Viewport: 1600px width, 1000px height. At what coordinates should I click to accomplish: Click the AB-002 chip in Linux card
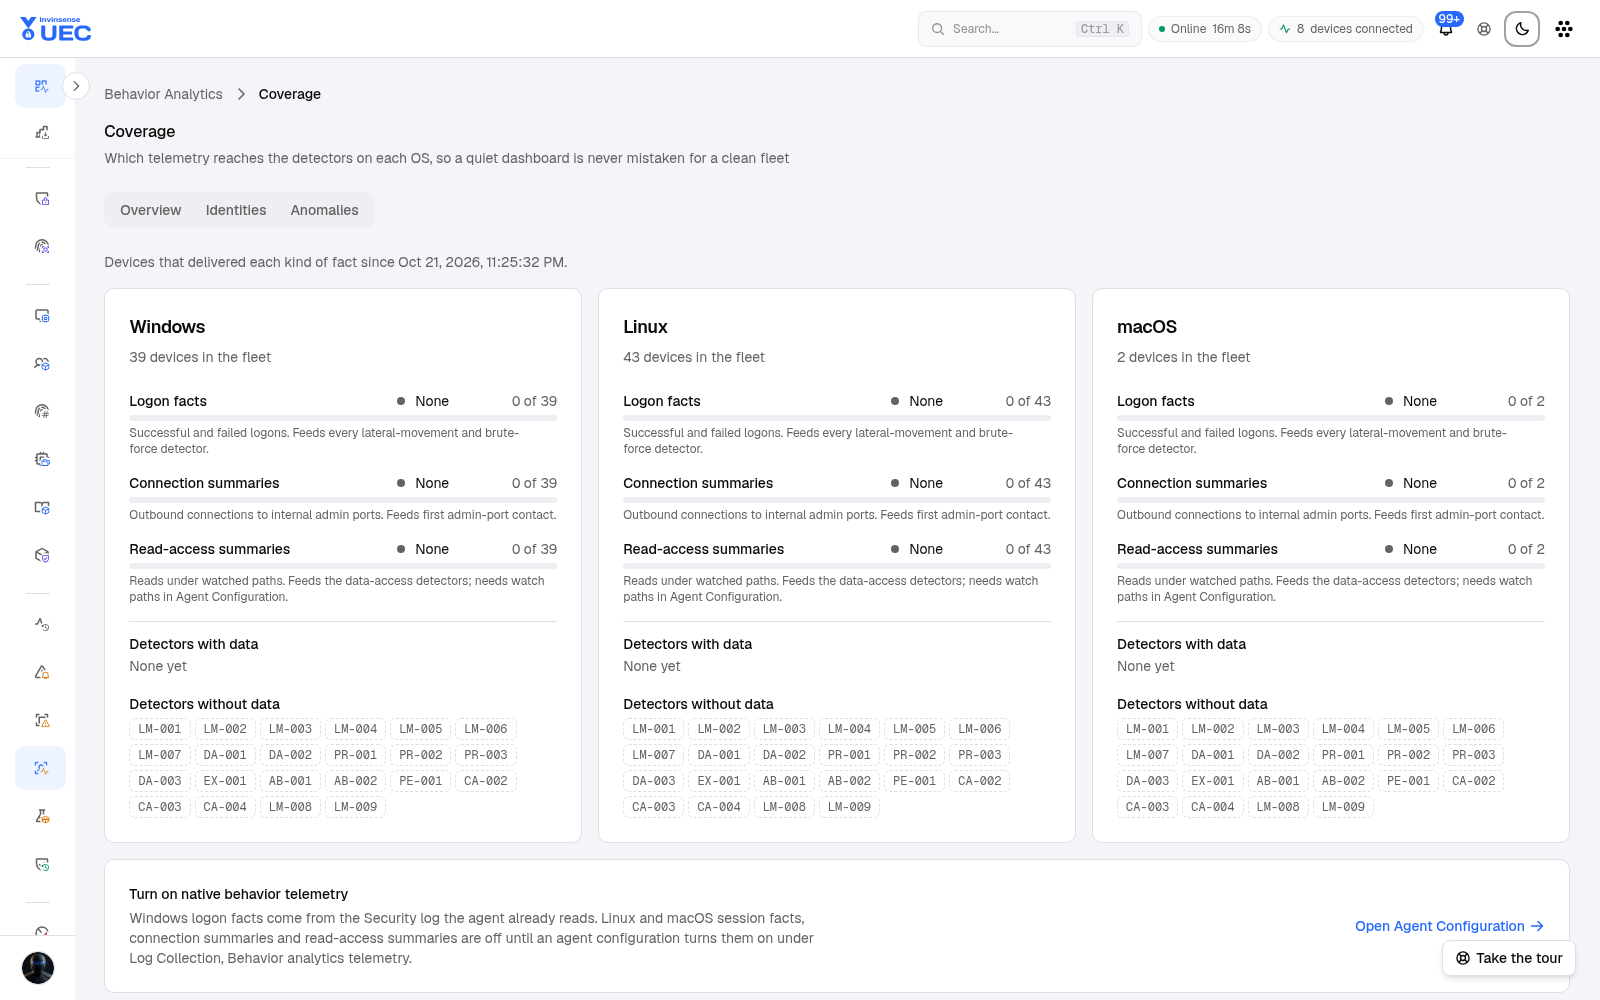pos(849,781)
